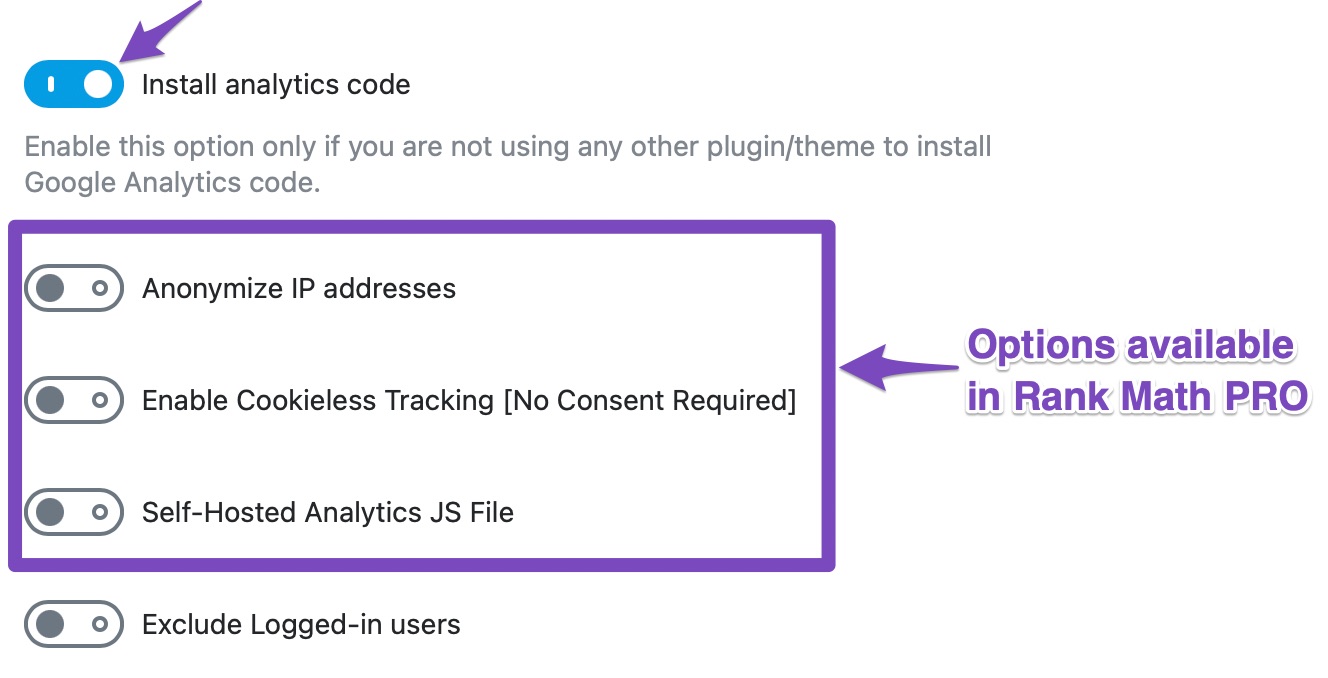1328x678 pixels.
Task: Enable the Anonymize IP addresses toggle
Action: pos(74,289)
